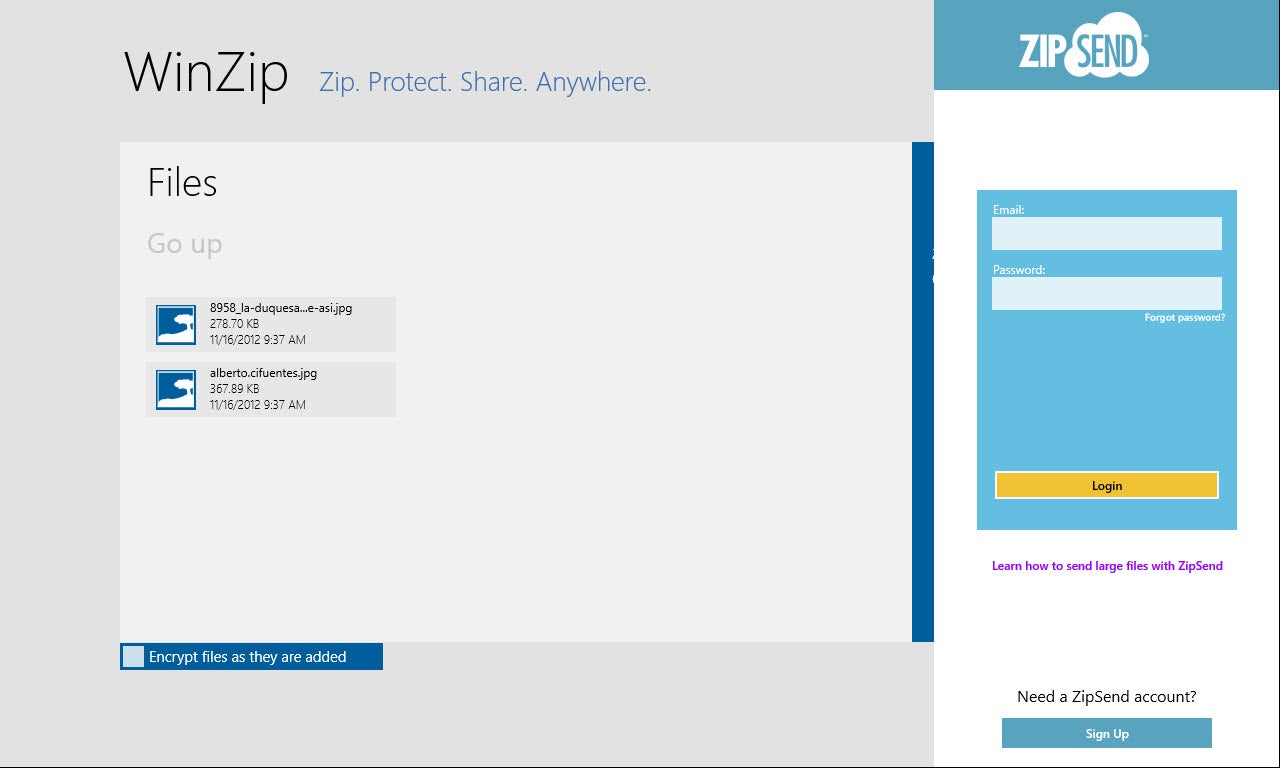
Task: Click the date under alberto.cifuentes.jpg
Action: [x=258, y=405]
